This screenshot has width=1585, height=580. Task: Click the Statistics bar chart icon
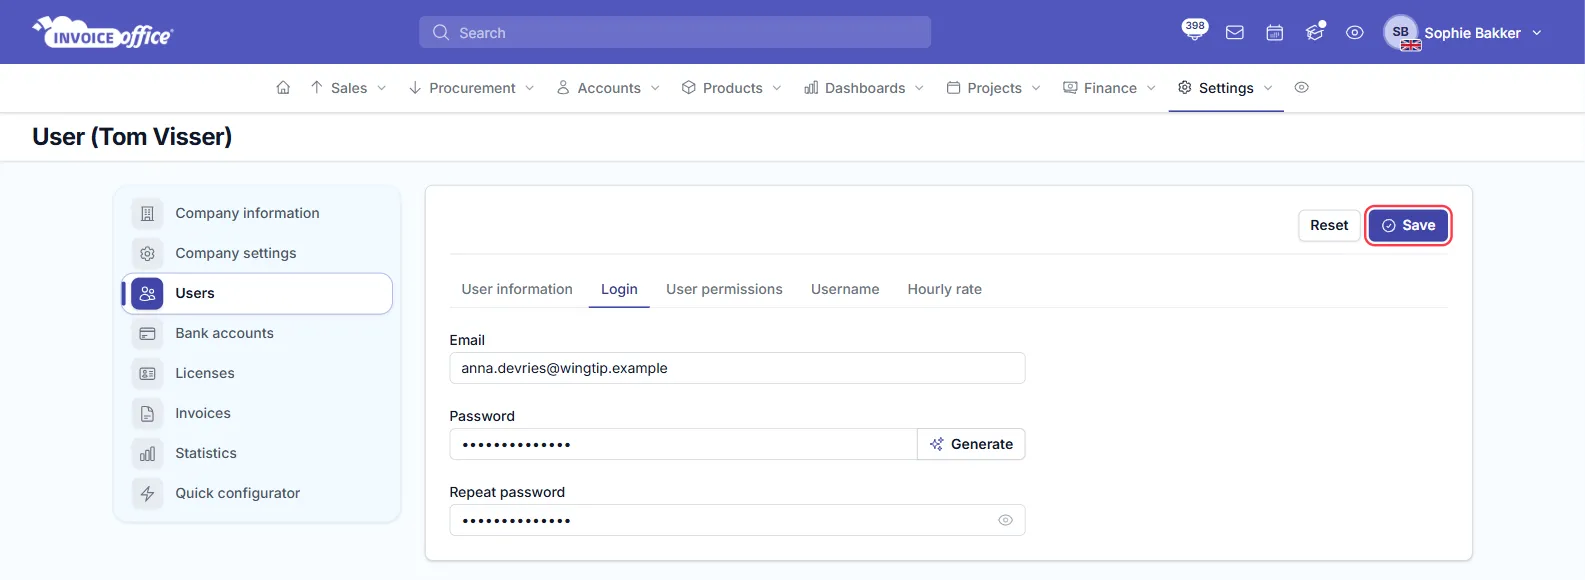(x=147, y=453)
